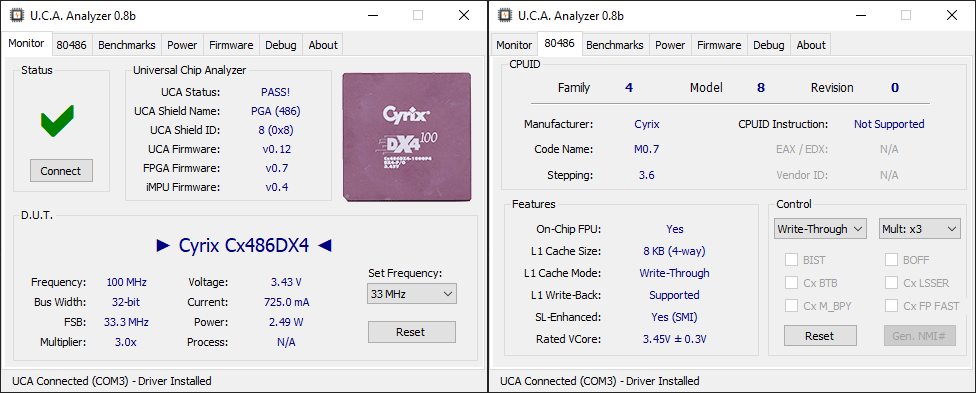Go to Firmware tab in right window

719,45
